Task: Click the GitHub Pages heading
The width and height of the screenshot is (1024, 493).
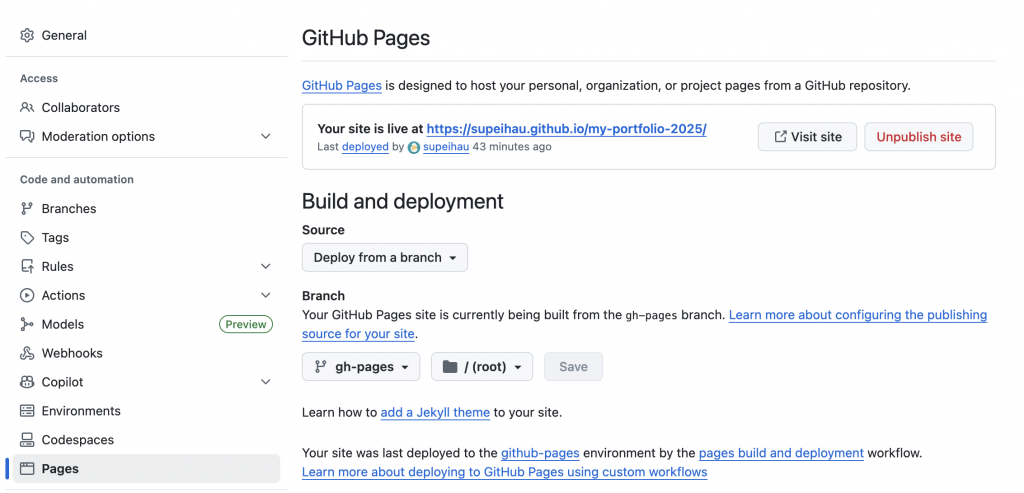Action: tap(366, 38)
